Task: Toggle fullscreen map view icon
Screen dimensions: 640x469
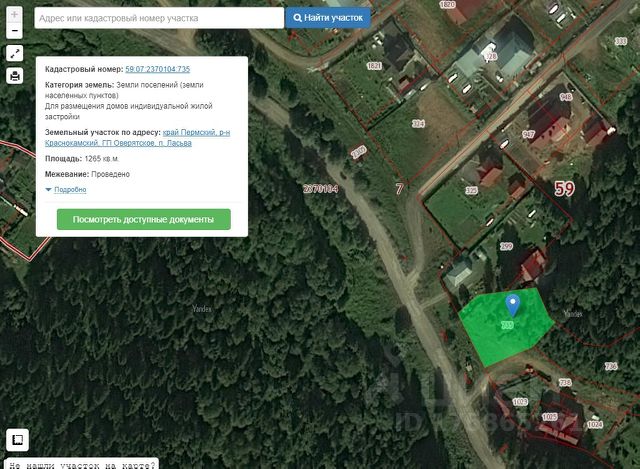Action: pos(15,53)
